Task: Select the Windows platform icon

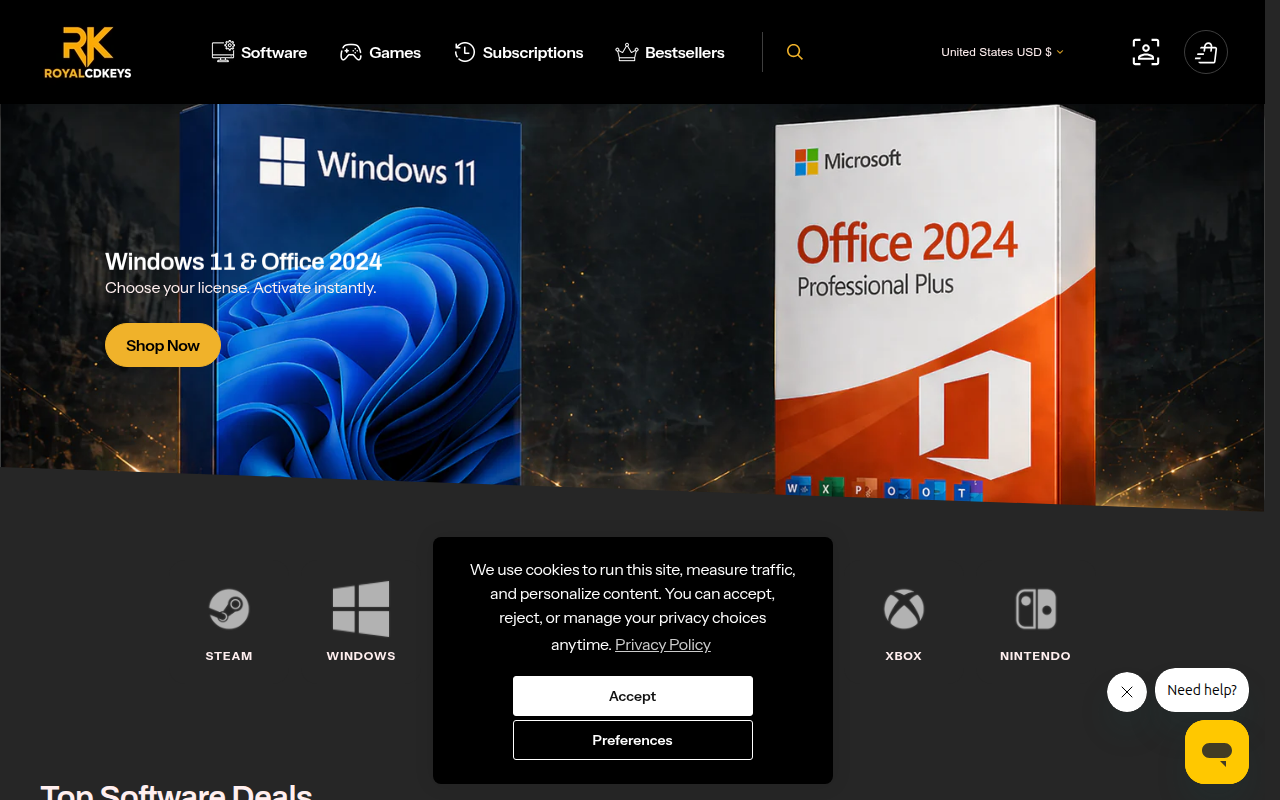Action: [x=361, y=608]
